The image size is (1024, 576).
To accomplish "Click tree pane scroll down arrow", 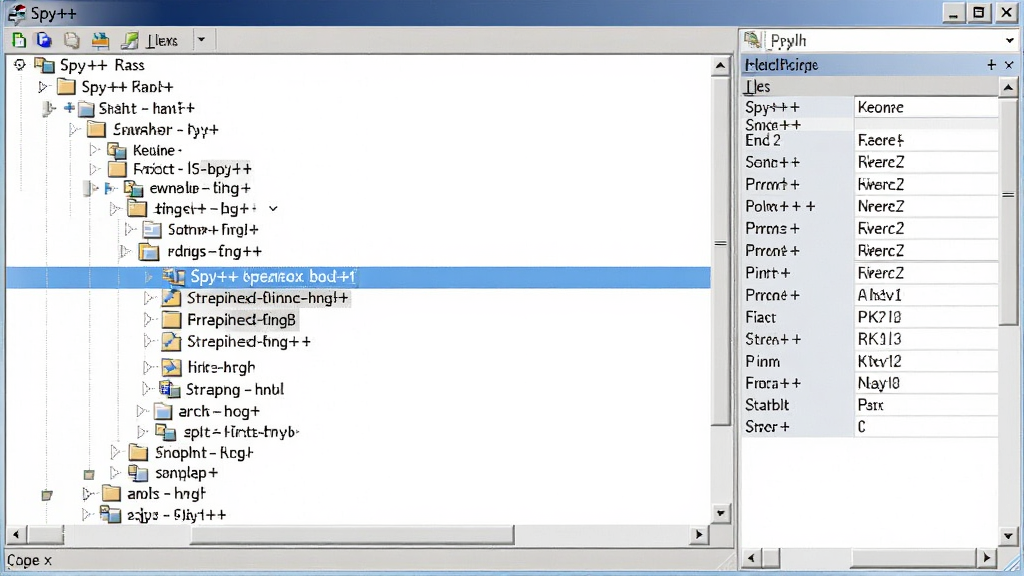I will click(720, 513).
